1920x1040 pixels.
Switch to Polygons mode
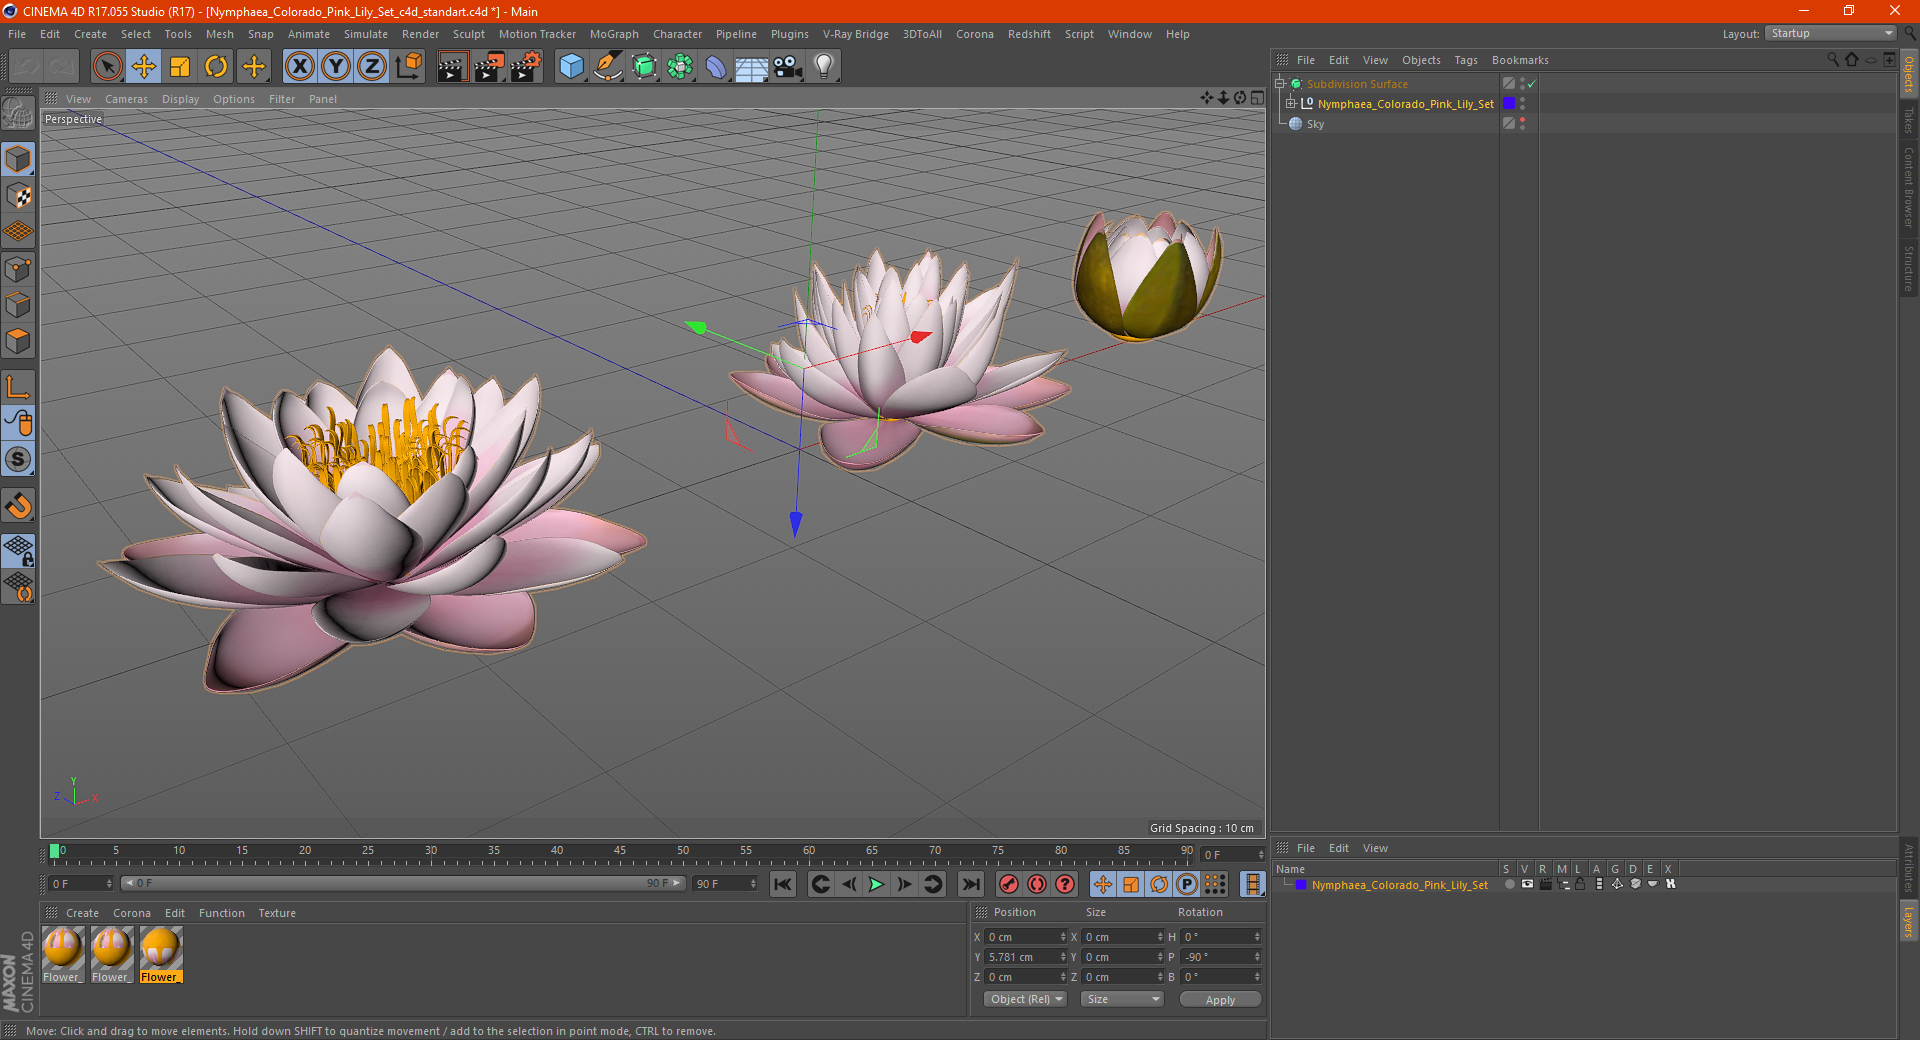coord(18,341)
